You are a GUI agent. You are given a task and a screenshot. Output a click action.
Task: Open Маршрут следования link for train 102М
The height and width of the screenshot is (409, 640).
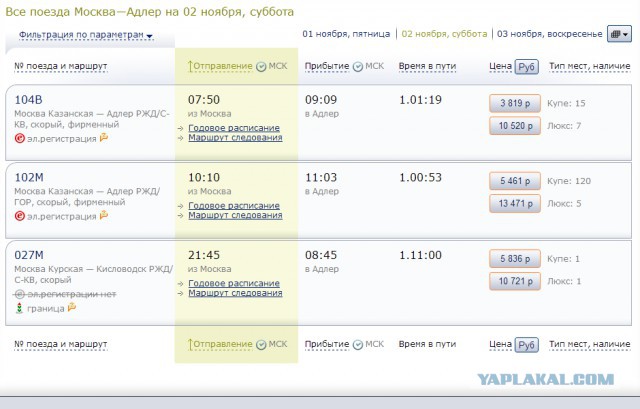point(235,215)
